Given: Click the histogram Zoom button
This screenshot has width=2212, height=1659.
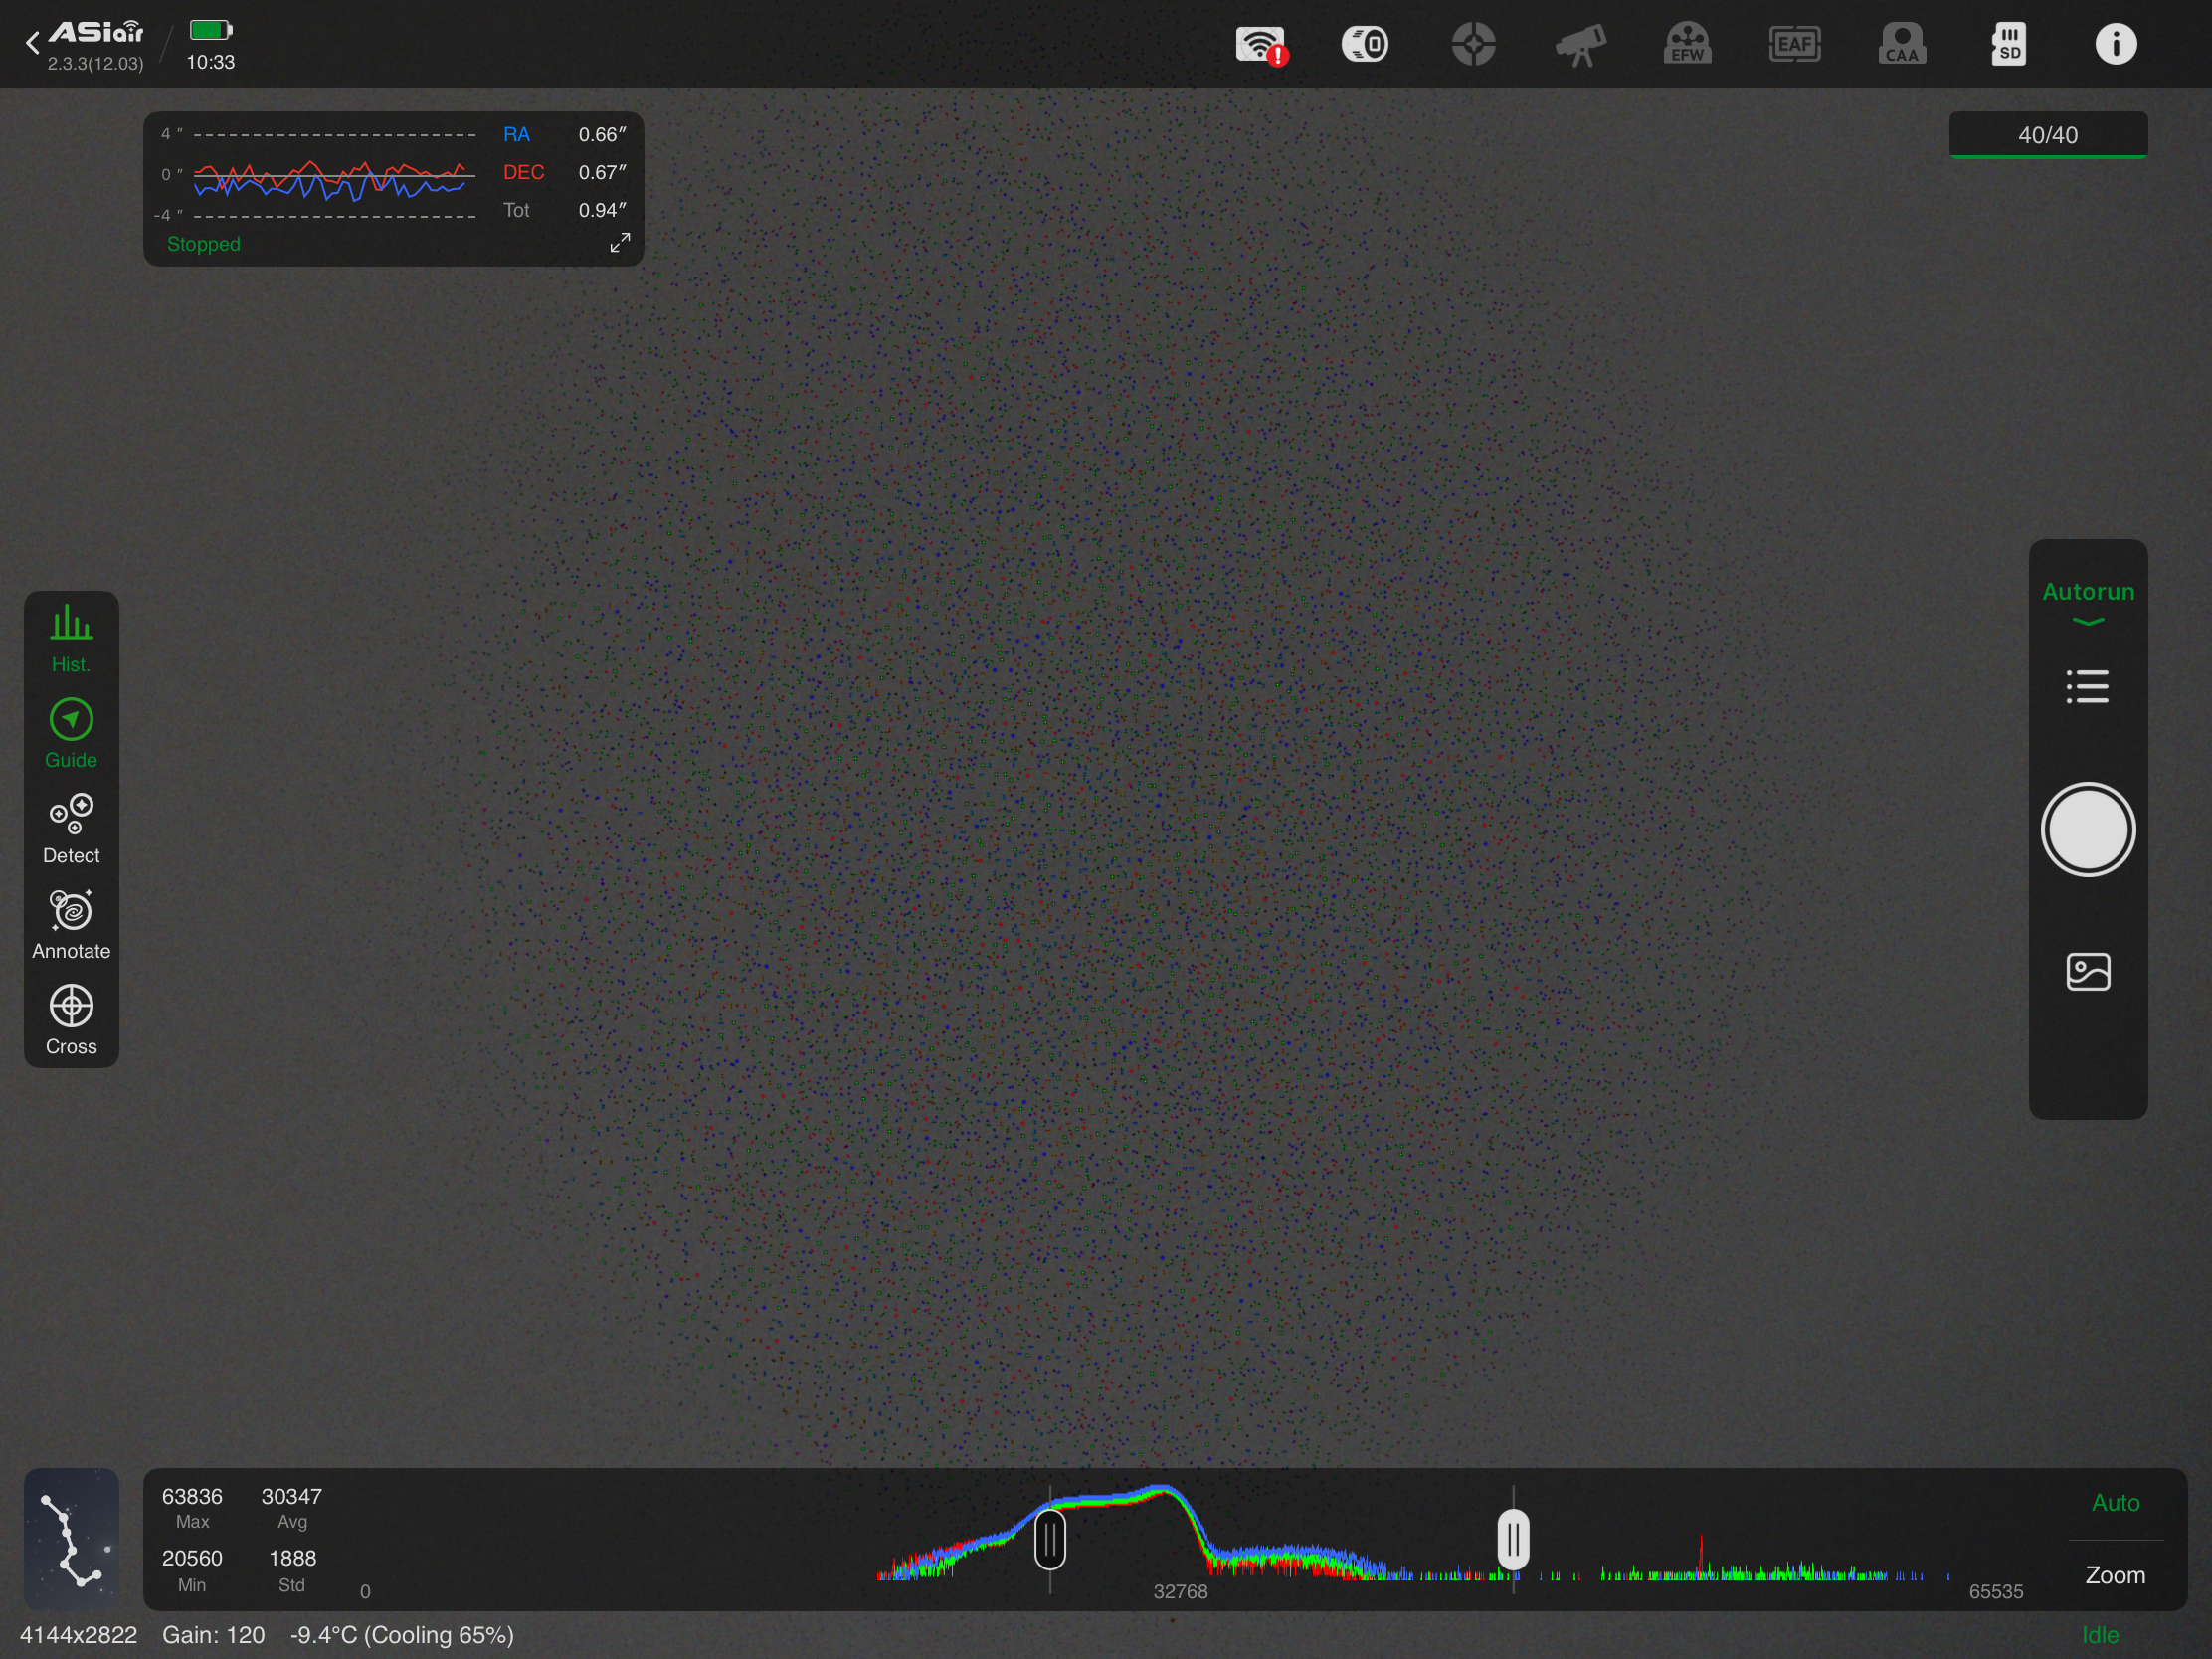Looking at the screenshot, I should (x=2115, y=1575).
